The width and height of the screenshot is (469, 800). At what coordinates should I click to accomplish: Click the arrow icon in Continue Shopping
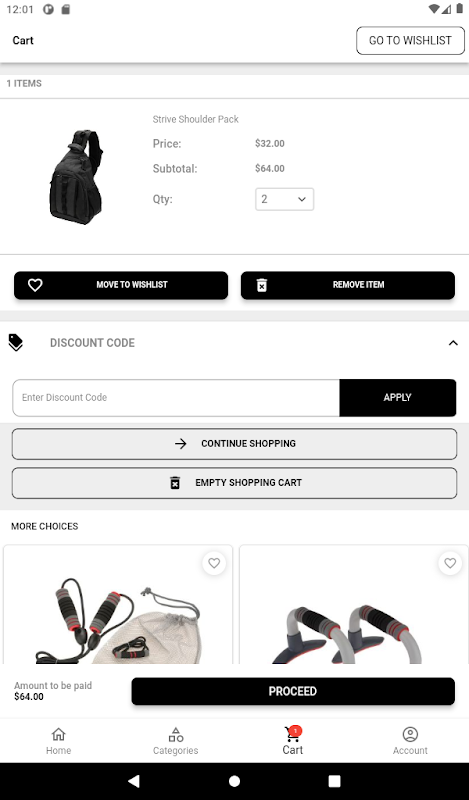[181, 443]
